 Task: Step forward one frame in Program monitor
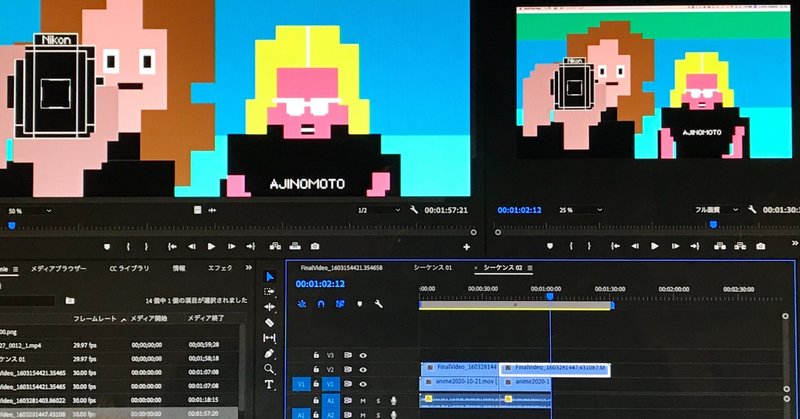pos(676,246)
